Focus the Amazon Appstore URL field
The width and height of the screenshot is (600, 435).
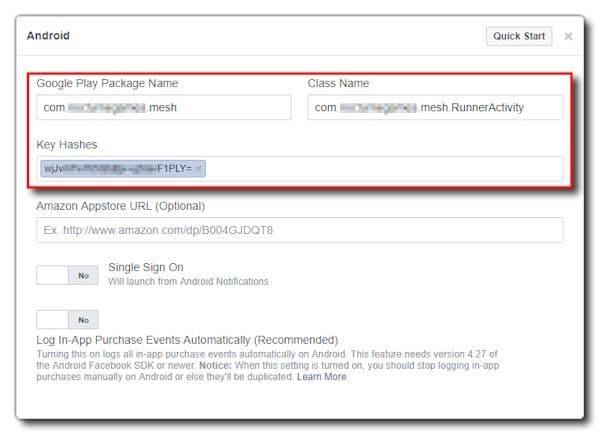pyautogui.click(x=300, y=230)
